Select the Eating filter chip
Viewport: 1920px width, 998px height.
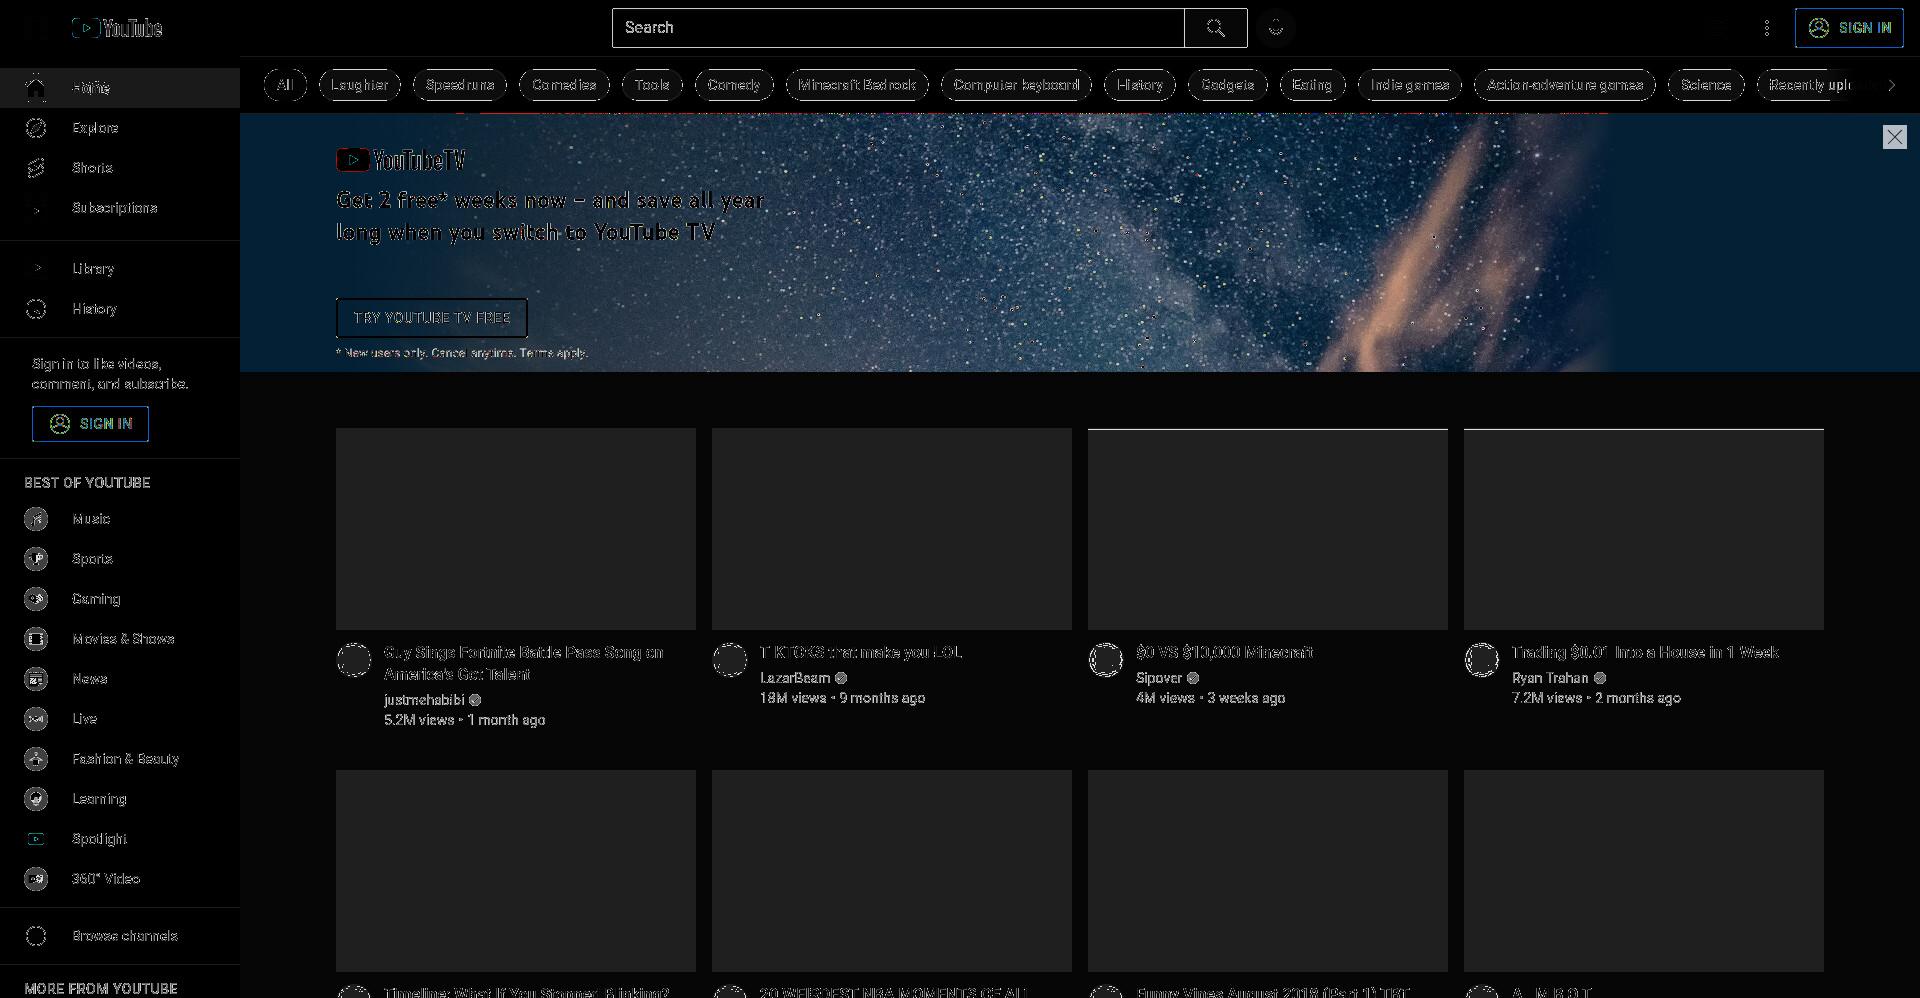(1312, 85)
